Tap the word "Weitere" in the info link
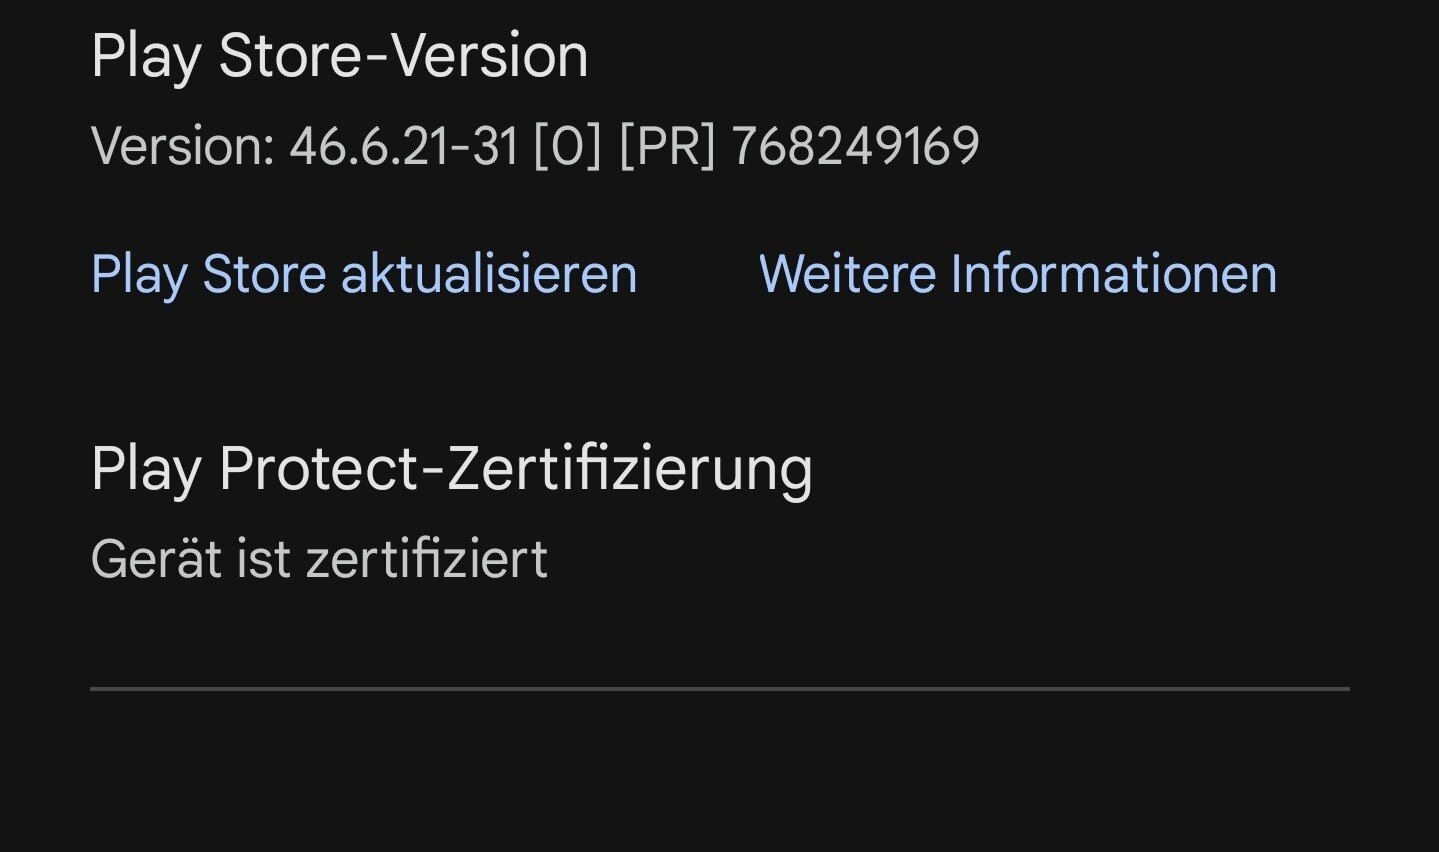1439x852 pixels. pos(846,274)
